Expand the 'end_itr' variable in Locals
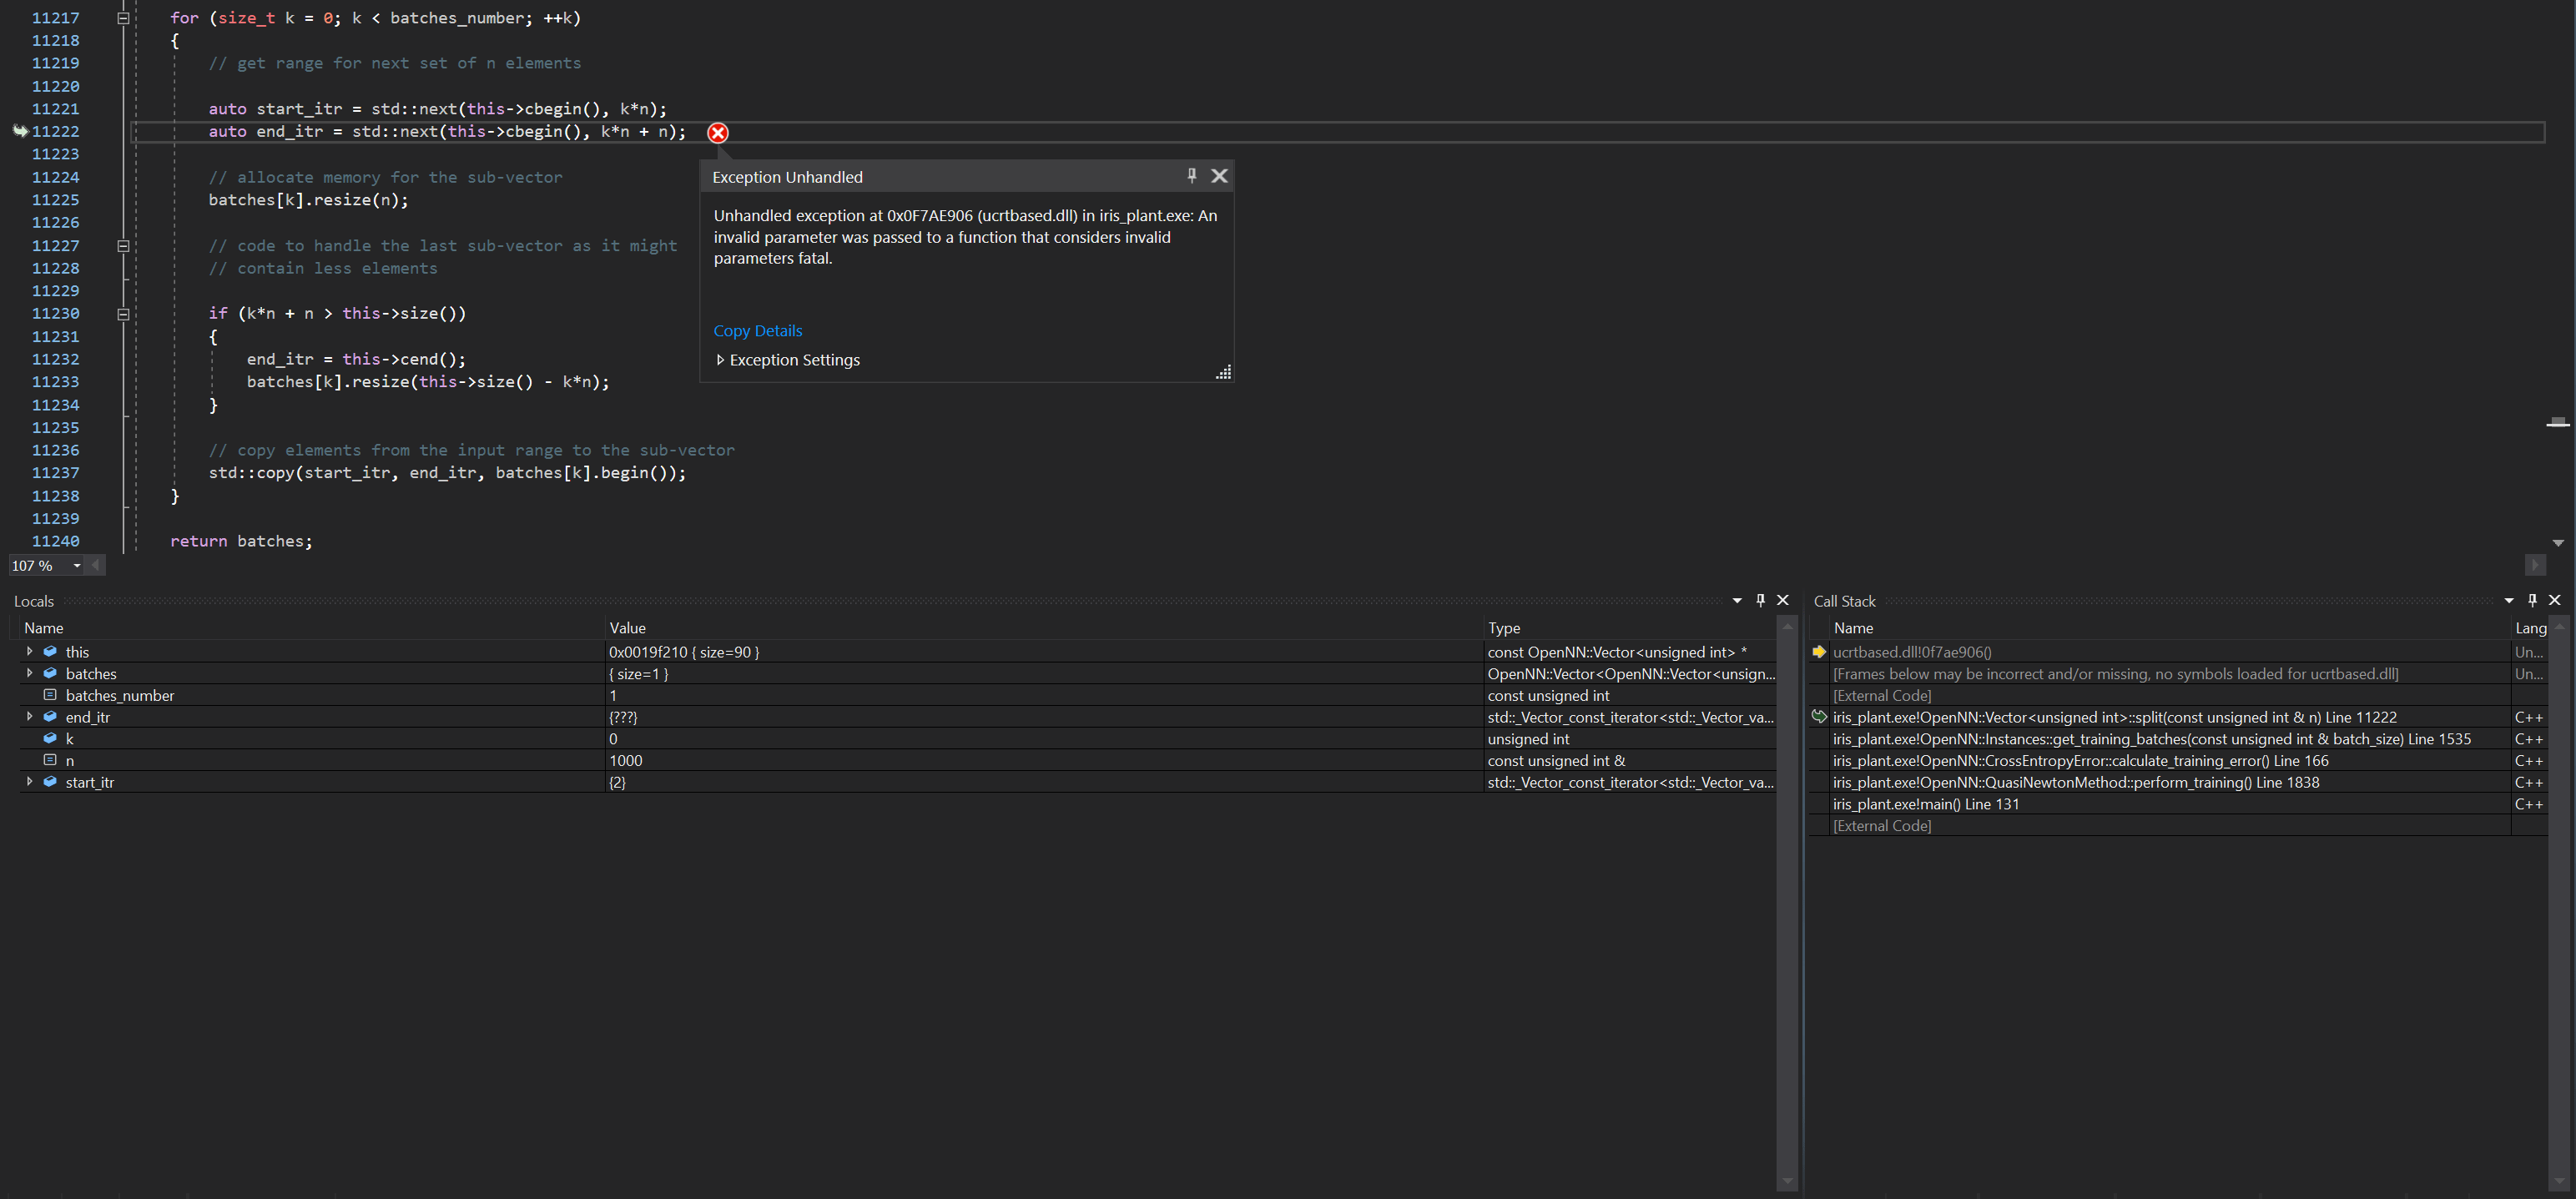The image size is (2576, 1199). pyautogui.click(x=29, y=716)
